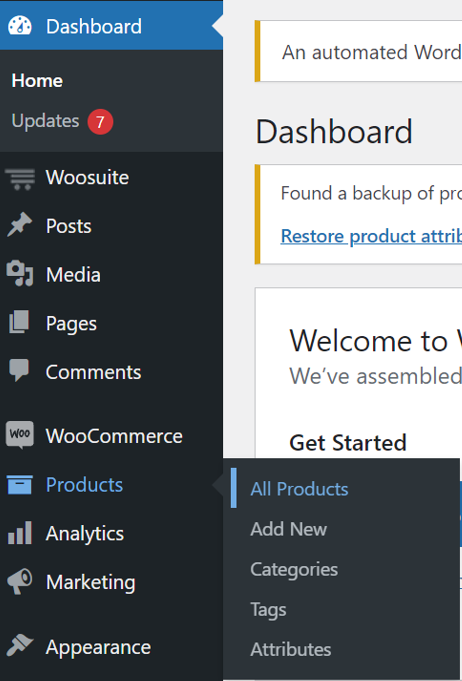Select Tags in the Products flyout
Image resolution: width=462 pixels, height=681 pixels.
[268, 610]
